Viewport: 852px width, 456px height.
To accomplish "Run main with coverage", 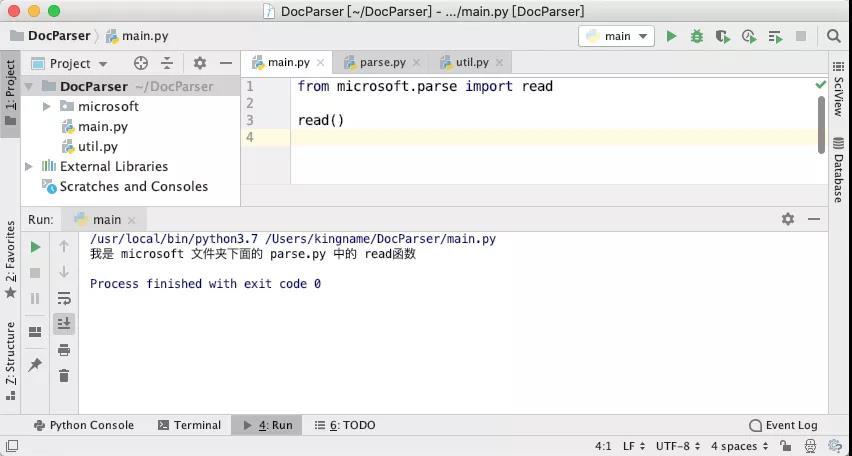I will pos(723,36).
